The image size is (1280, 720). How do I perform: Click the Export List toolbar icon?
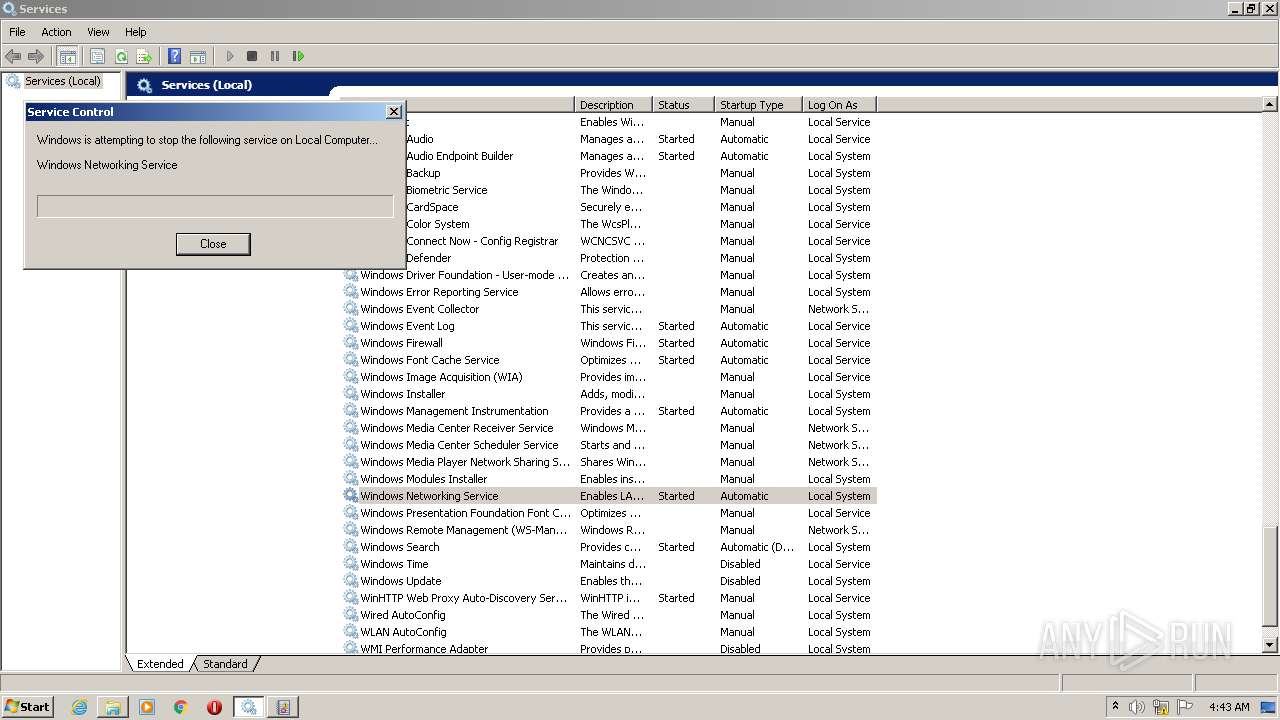(x=144, y=57)
